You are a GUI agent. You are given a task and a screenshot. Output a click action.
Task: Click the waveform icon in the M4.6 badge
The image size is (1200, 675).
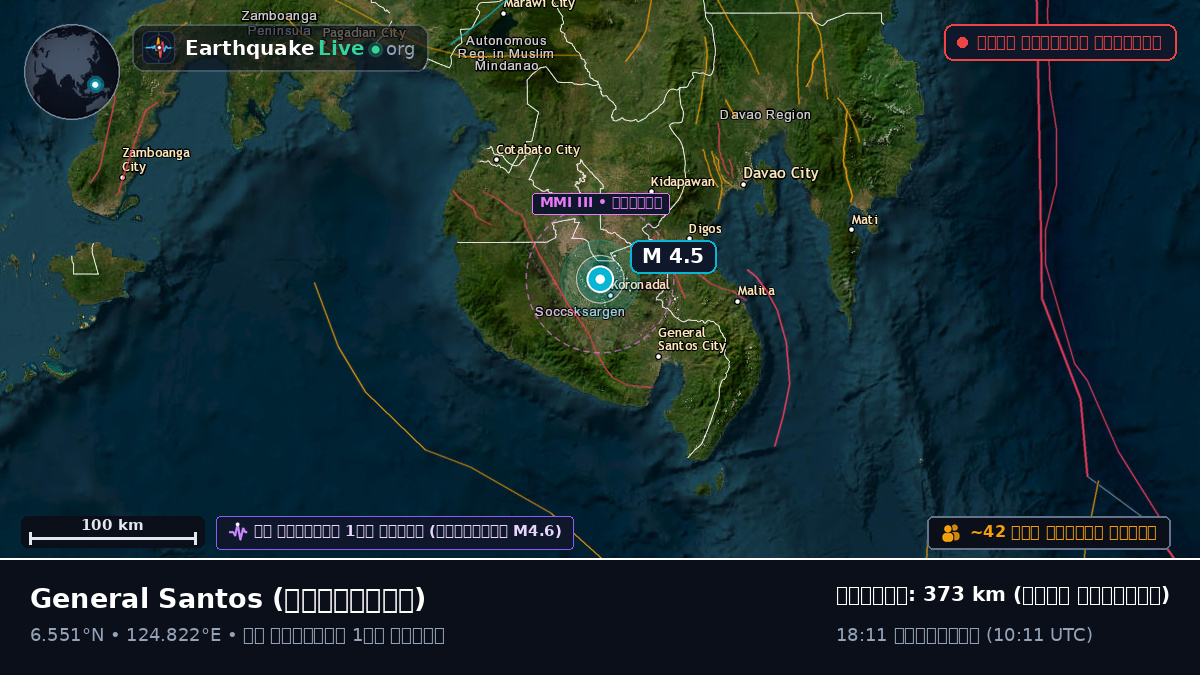tap(238, 532)
